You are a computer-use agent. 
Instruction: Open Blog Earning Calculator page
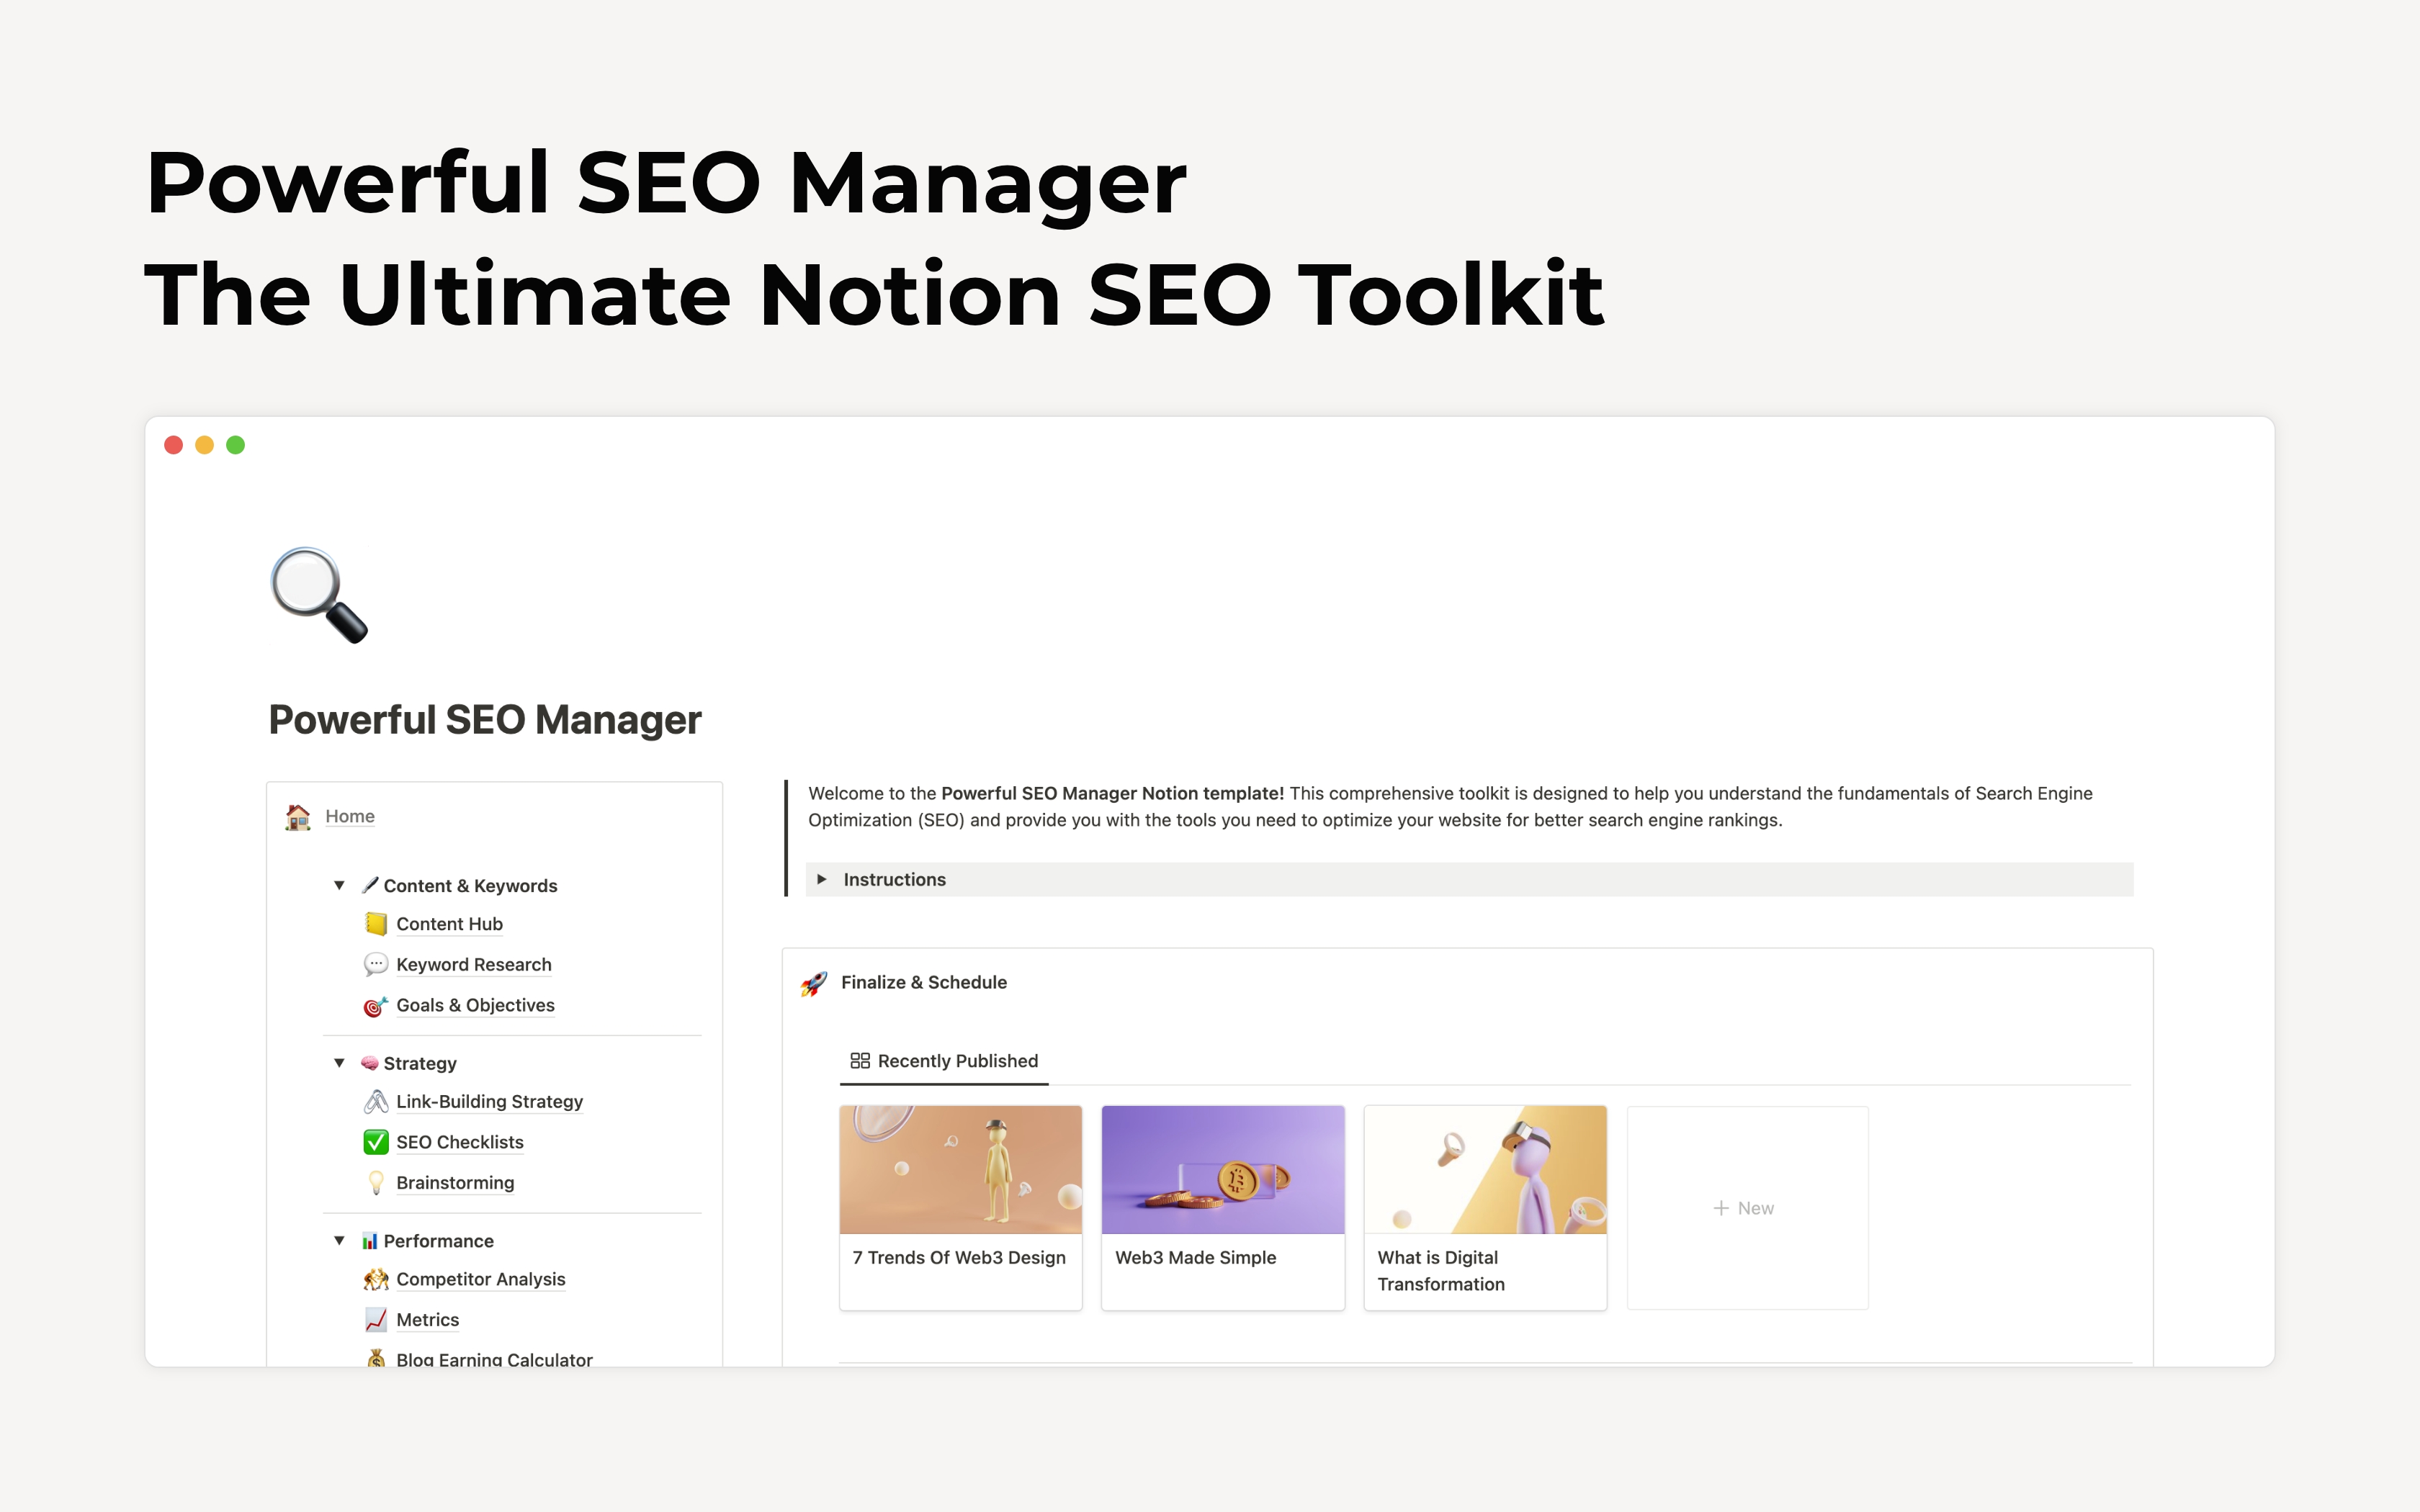click(x=494, y=1358)
